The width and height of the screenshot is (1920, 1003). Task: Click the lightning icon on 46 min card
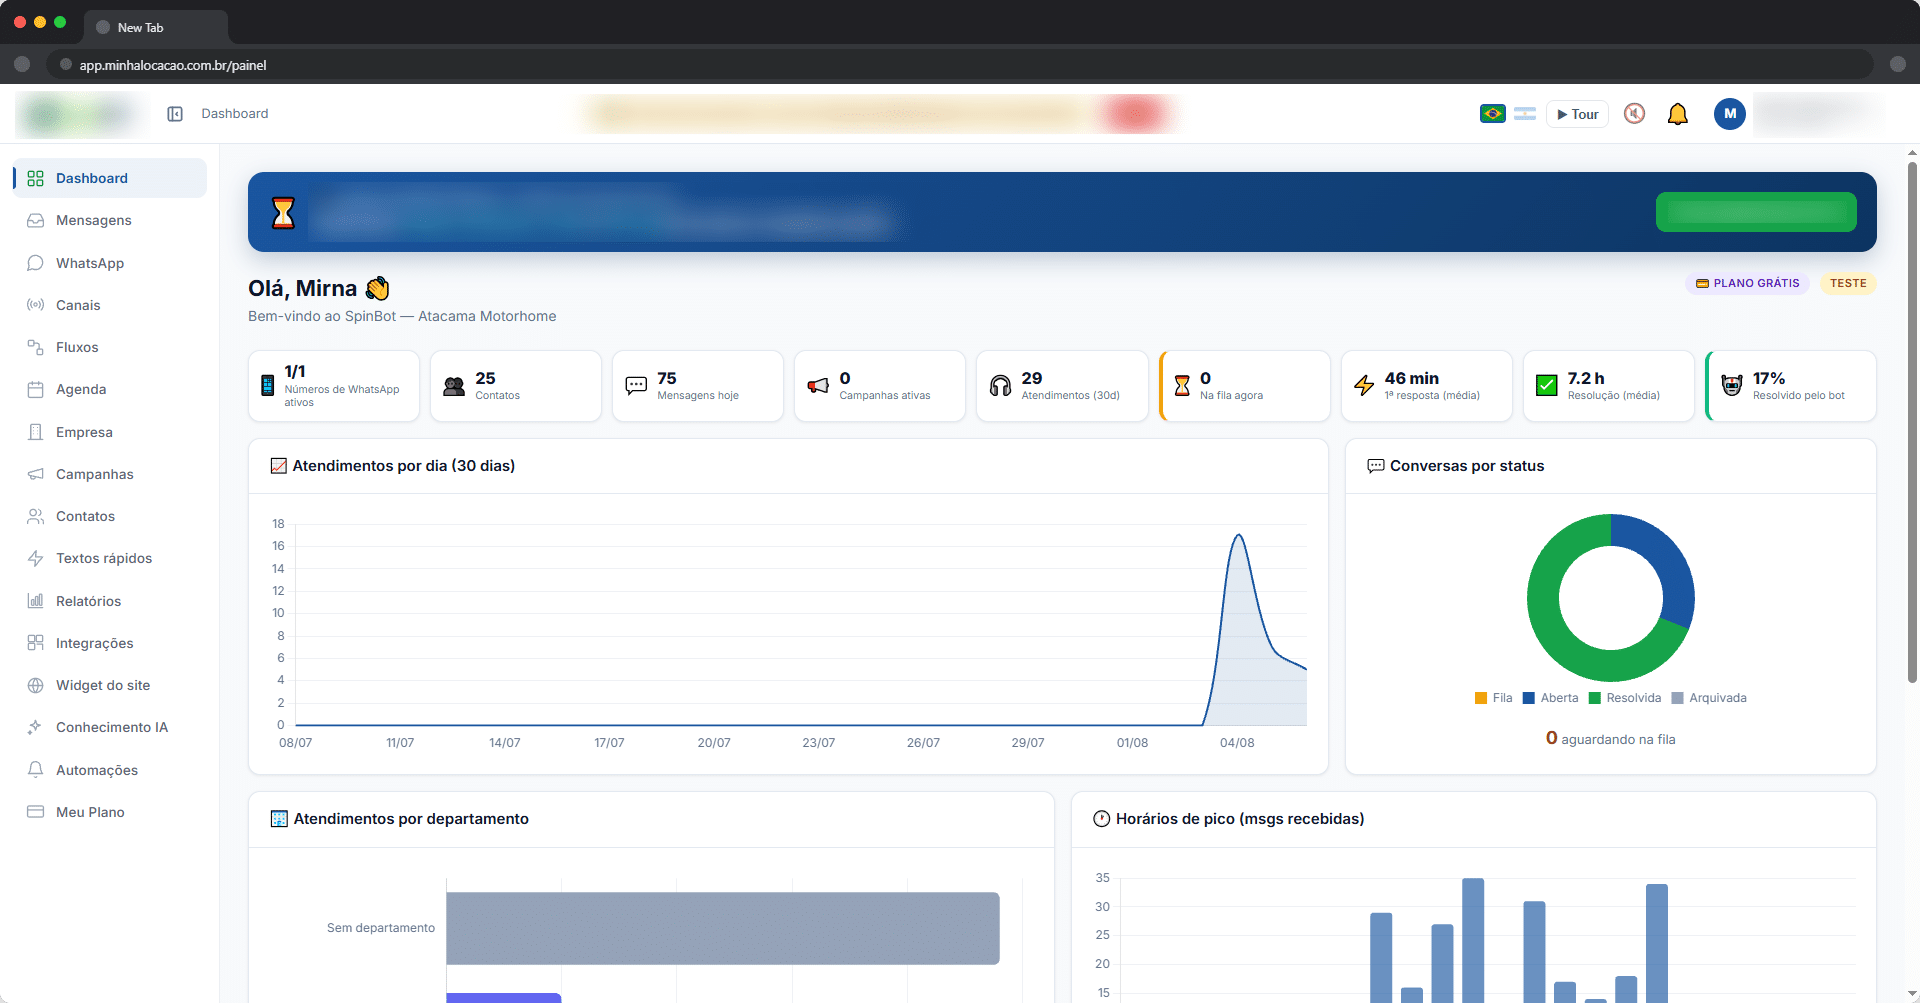coord(1364,386)
